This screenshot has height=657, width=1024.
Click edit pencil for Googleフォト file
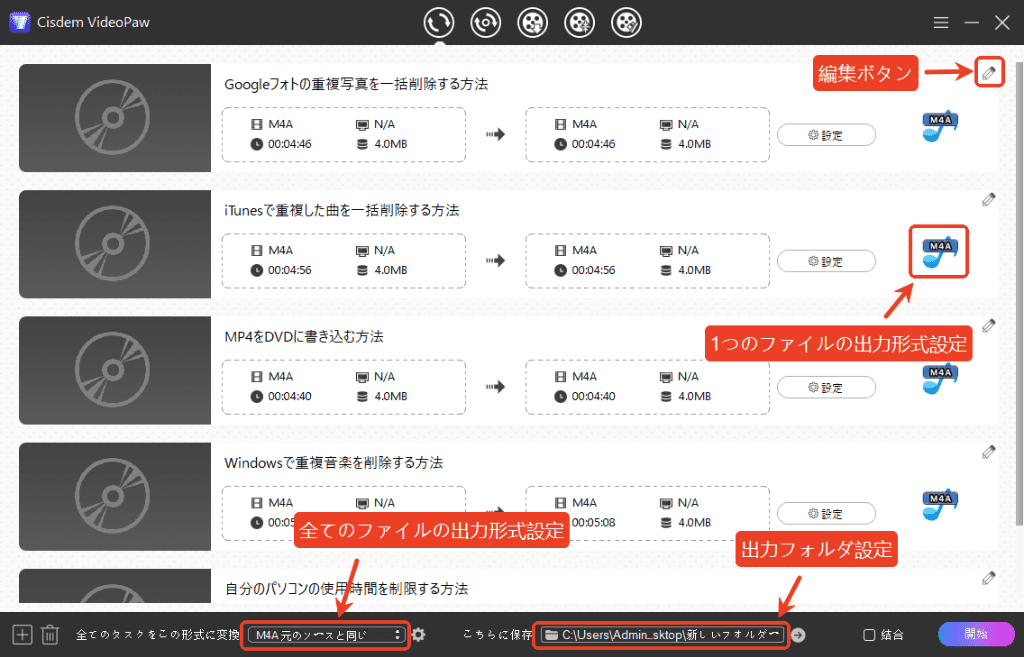(988, 72)
